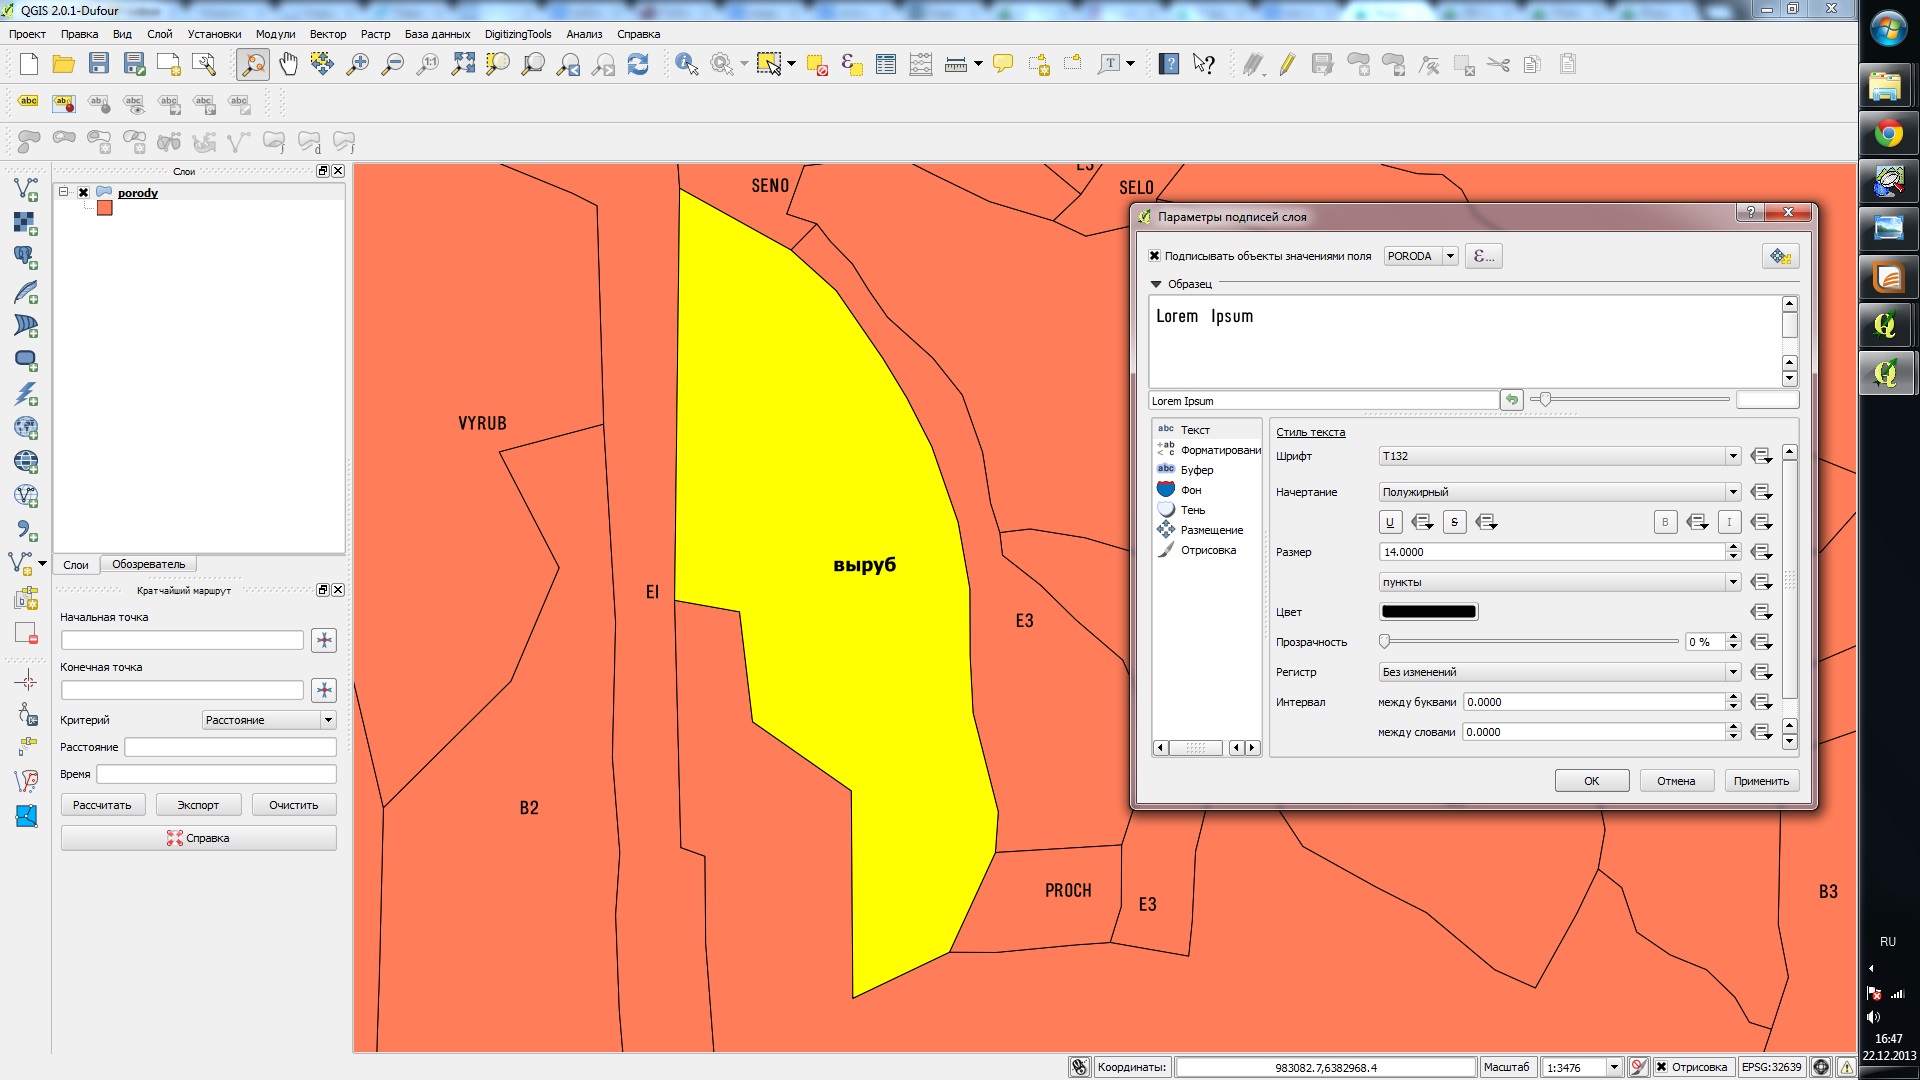Launch Chrome from the Windows taskbar

click(x=1888, y=134)
